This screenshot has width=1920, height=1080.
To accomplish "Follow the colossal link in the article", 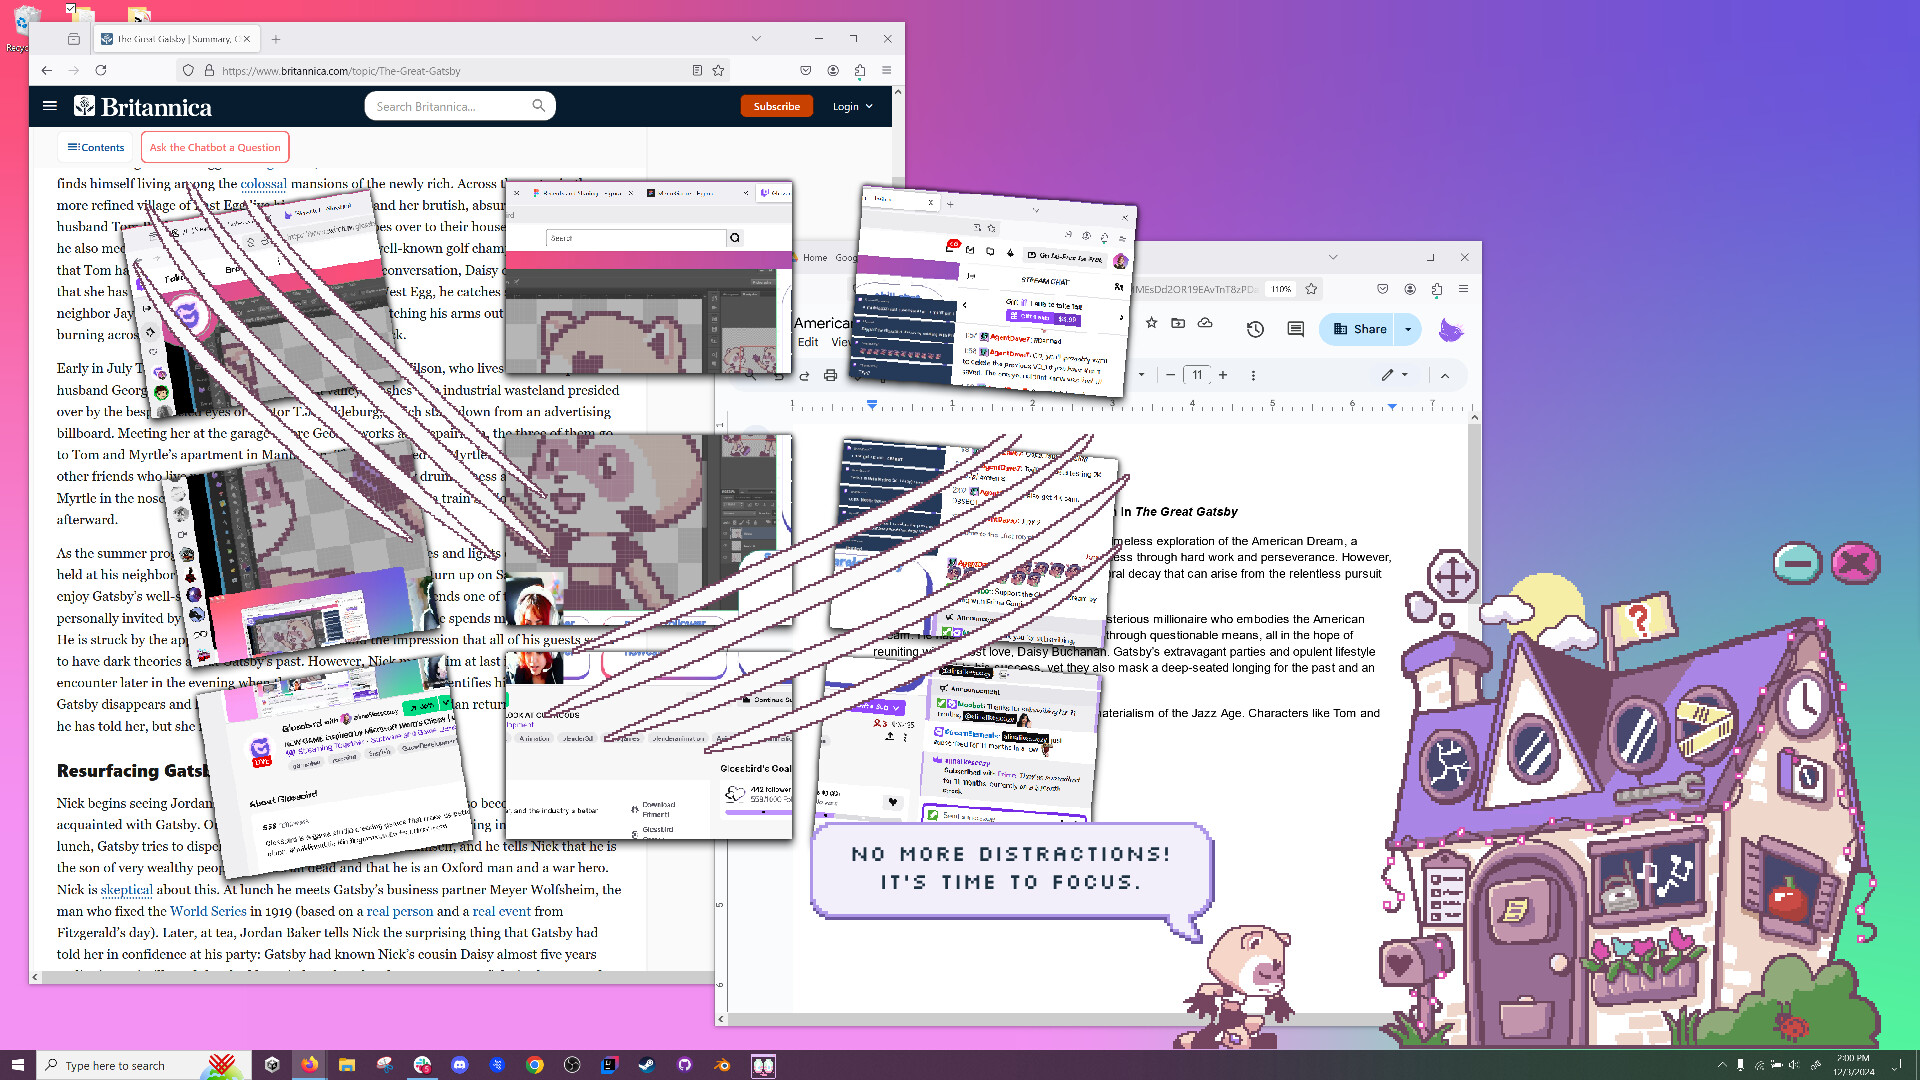I will coord(263,184).
